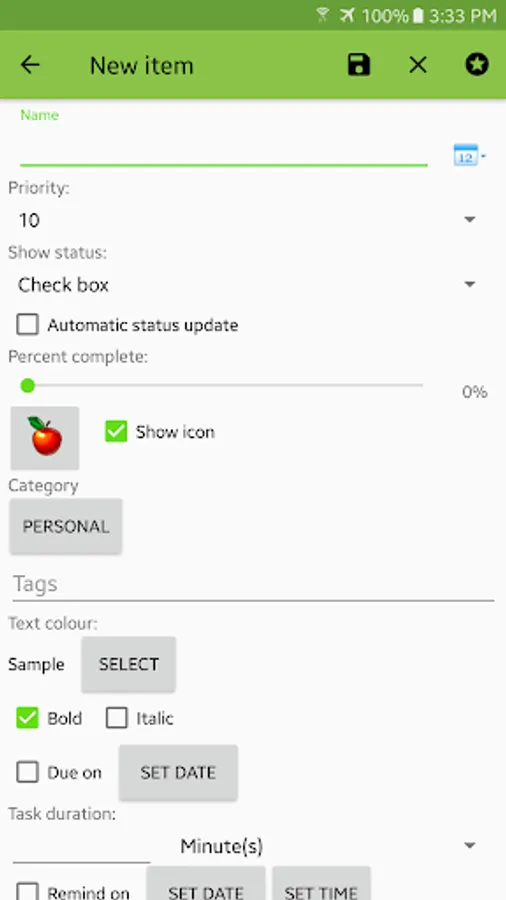Enable Automatic status update checkbox
This screenshot has width=506, height=900.
[27, 325]
